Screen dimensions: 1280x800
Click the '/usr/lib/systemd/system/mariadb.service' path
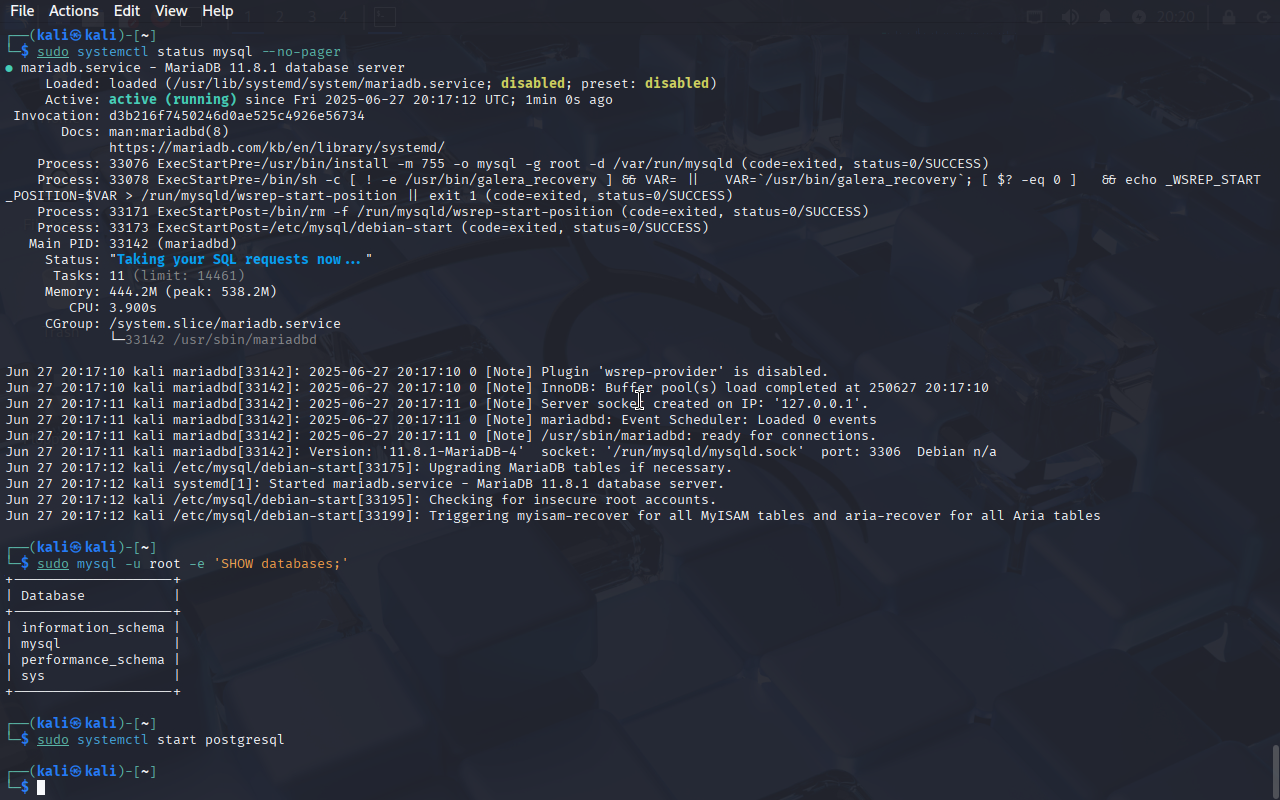pyautogui.click(x=329, y=84)
